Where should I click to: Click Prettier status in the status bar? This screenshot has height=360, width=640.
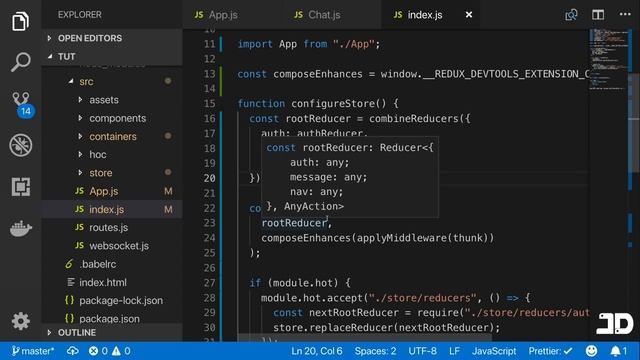(550, 351)
